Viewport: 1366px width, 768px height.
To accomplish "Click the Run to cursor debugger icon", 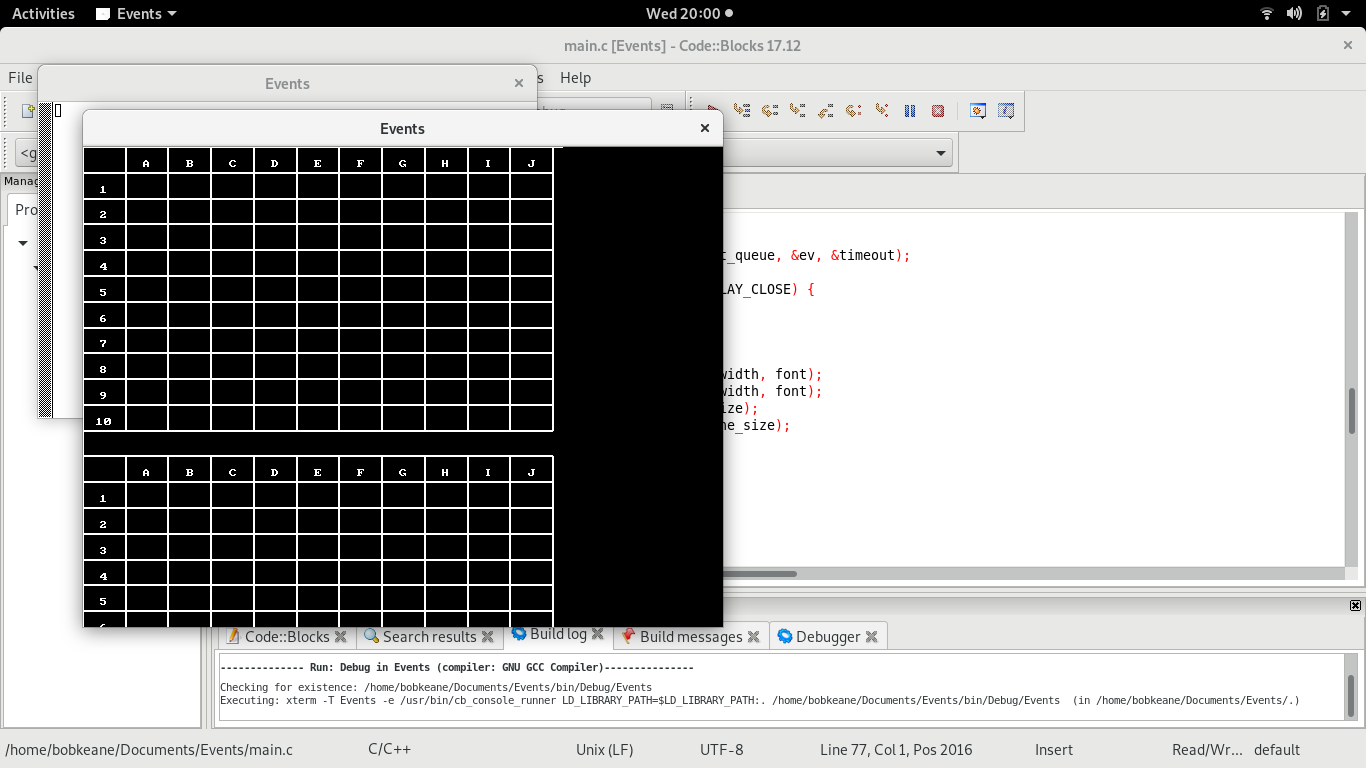I will coord(742,111).
